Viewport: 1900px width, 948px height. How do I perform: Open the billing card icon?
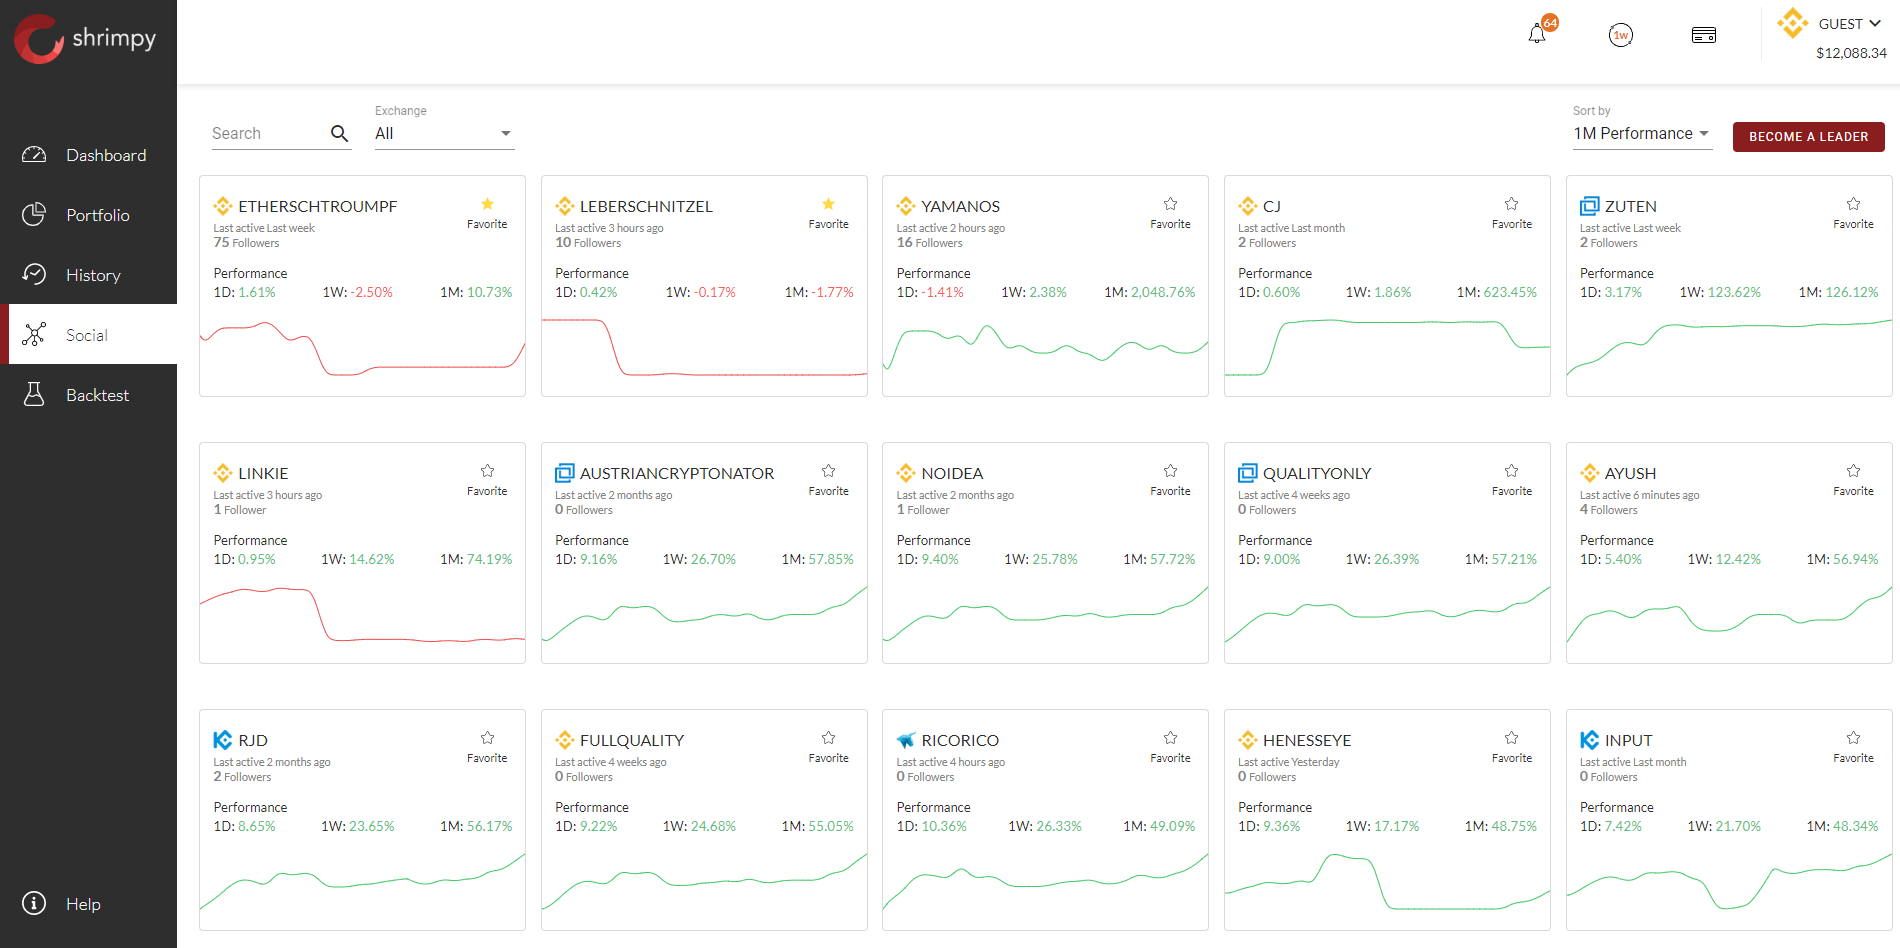click(x=1704, y=35)
